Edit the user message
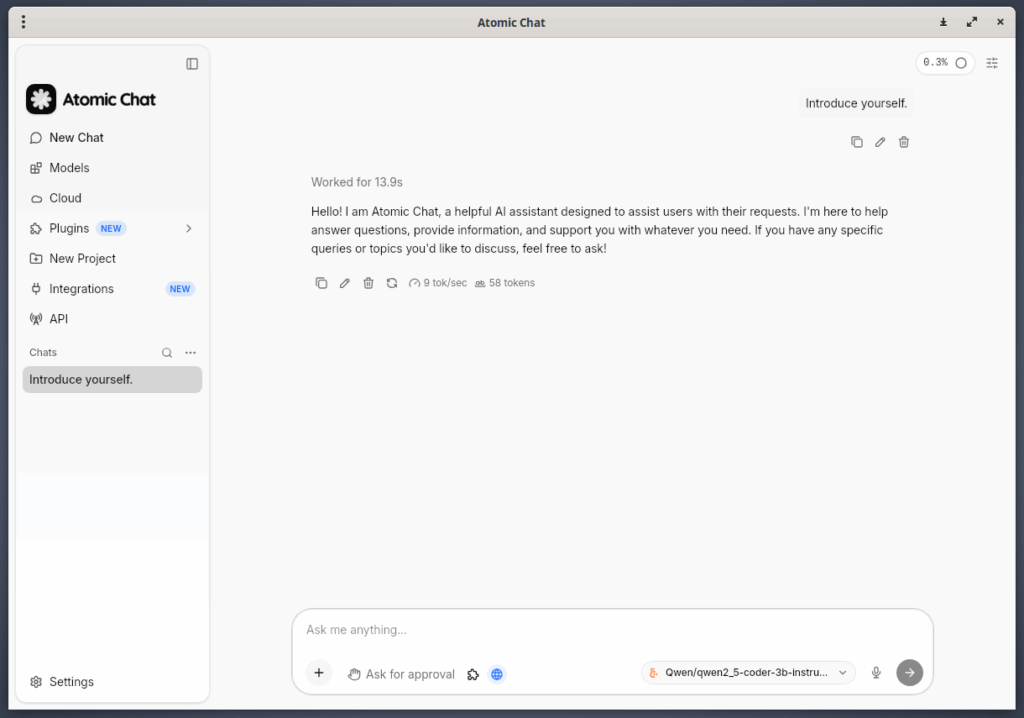 (880, 142)
